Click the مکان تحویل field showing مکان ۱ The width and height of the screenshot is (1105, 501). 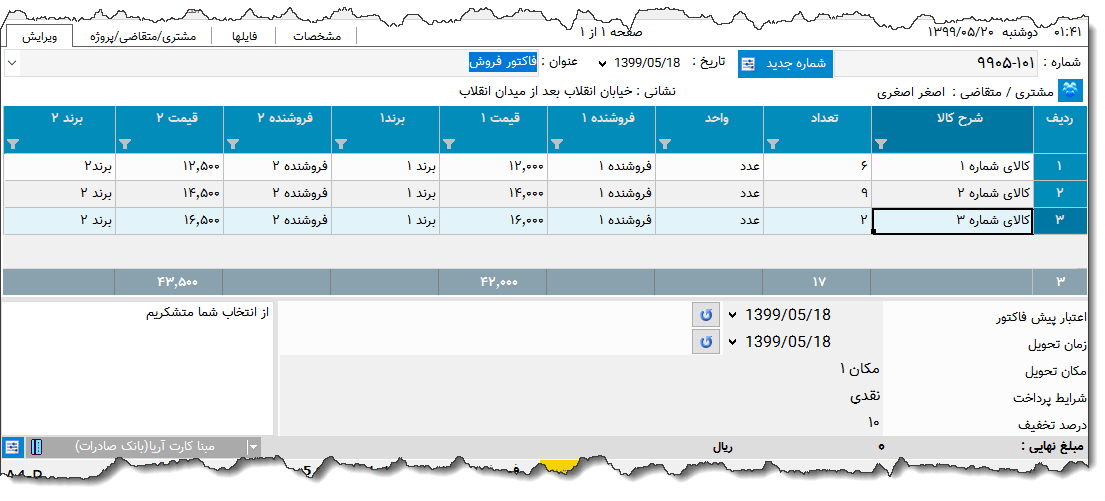581,369
